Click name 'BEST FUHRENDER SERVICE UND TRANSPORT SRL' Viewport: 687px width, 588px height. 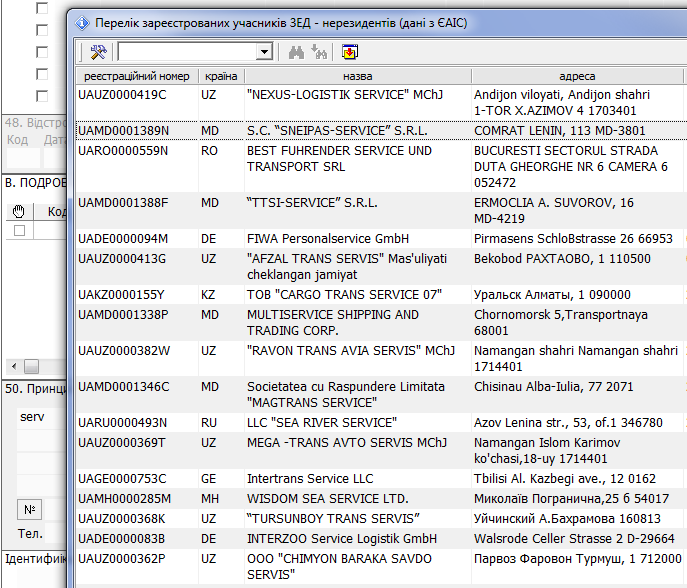point(339,159)
